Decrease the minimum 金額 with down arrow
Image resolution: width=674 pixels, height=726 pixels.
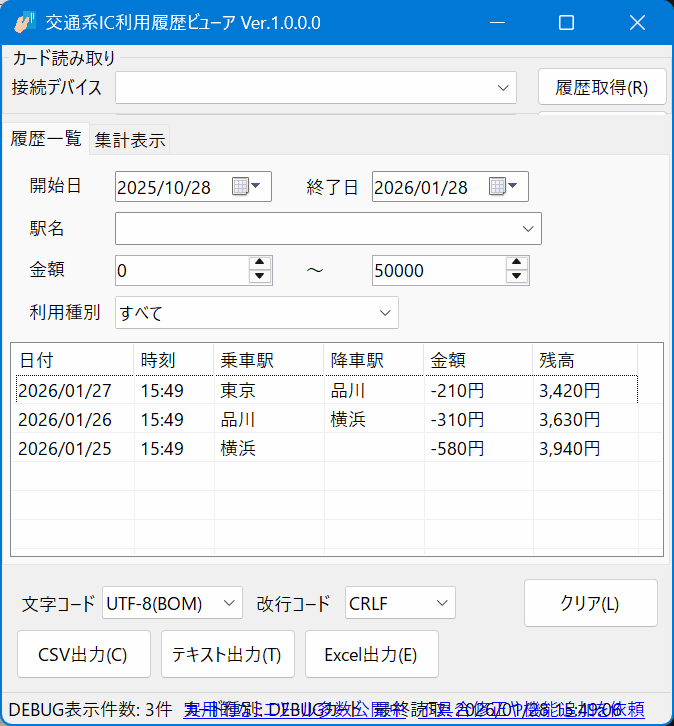click(x=260, y=276)
